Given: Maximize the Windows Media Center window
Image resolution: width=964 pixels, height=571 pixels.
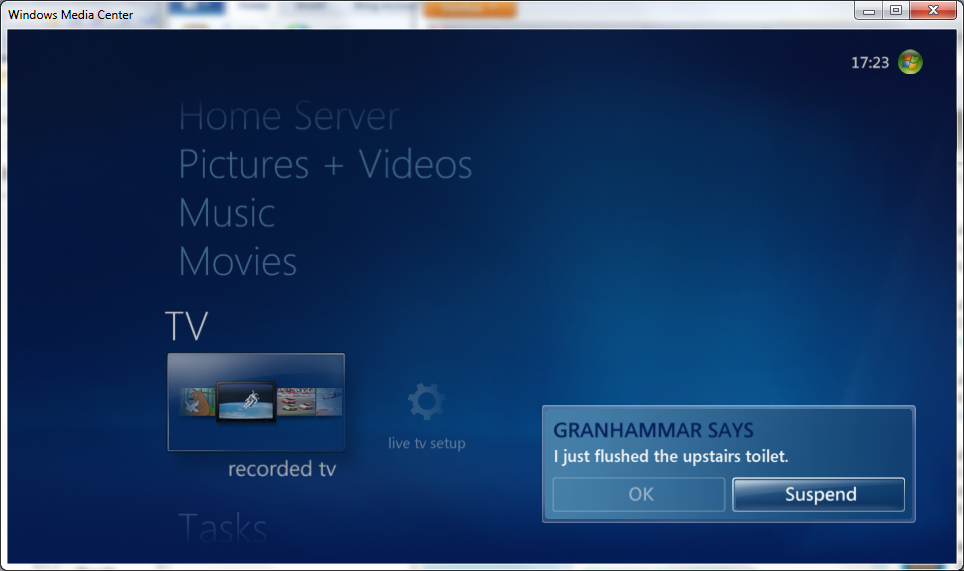Looking at the screenshot, I should [896, 10].
